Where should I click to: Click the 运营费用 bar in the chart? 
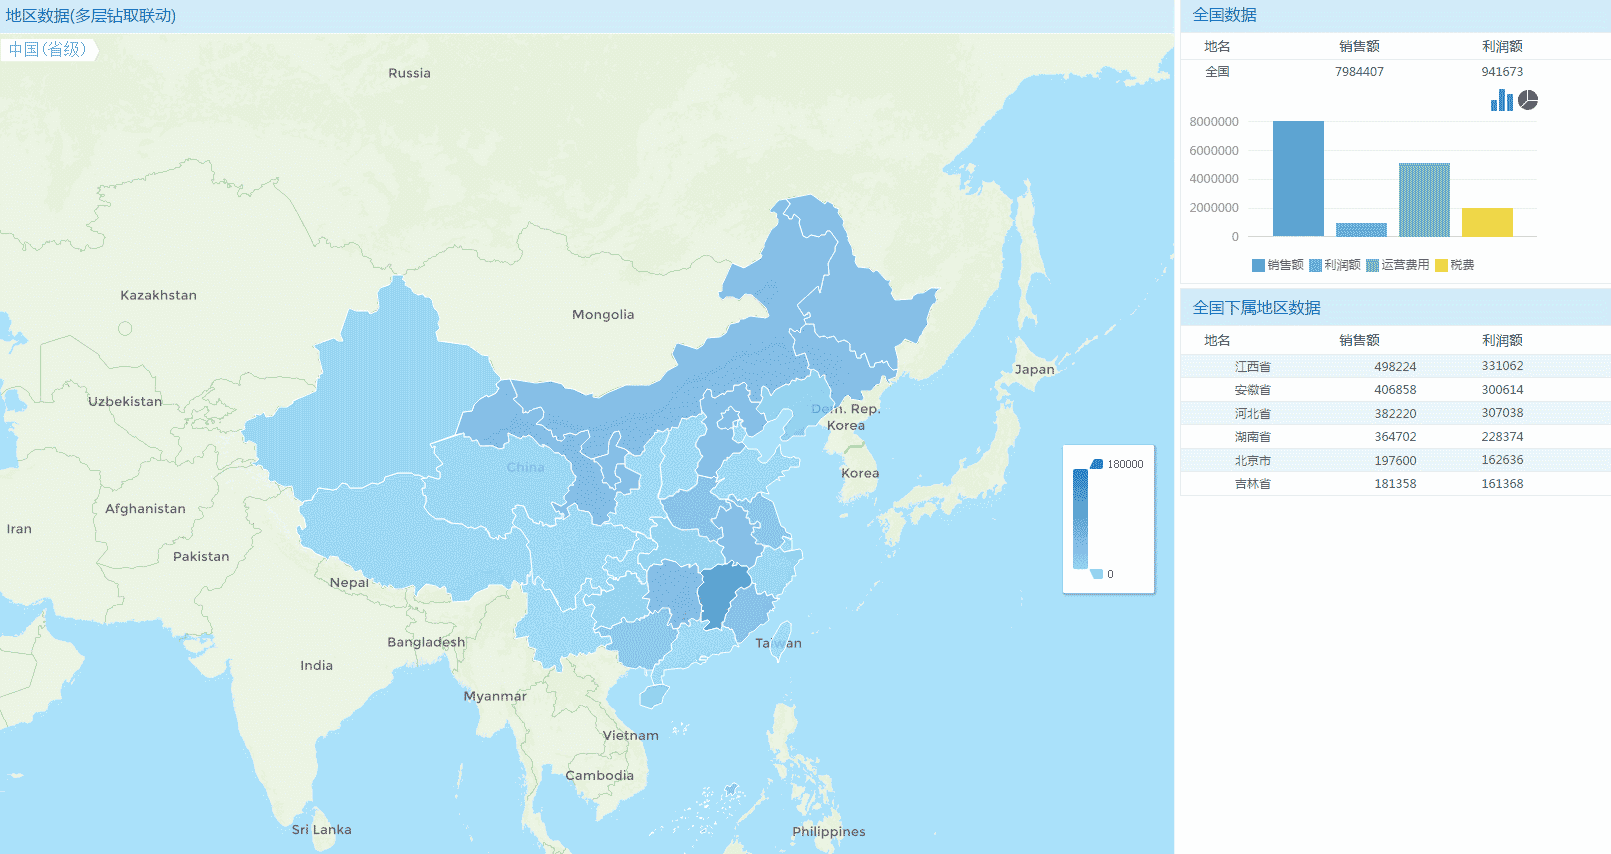point(1424,200)
